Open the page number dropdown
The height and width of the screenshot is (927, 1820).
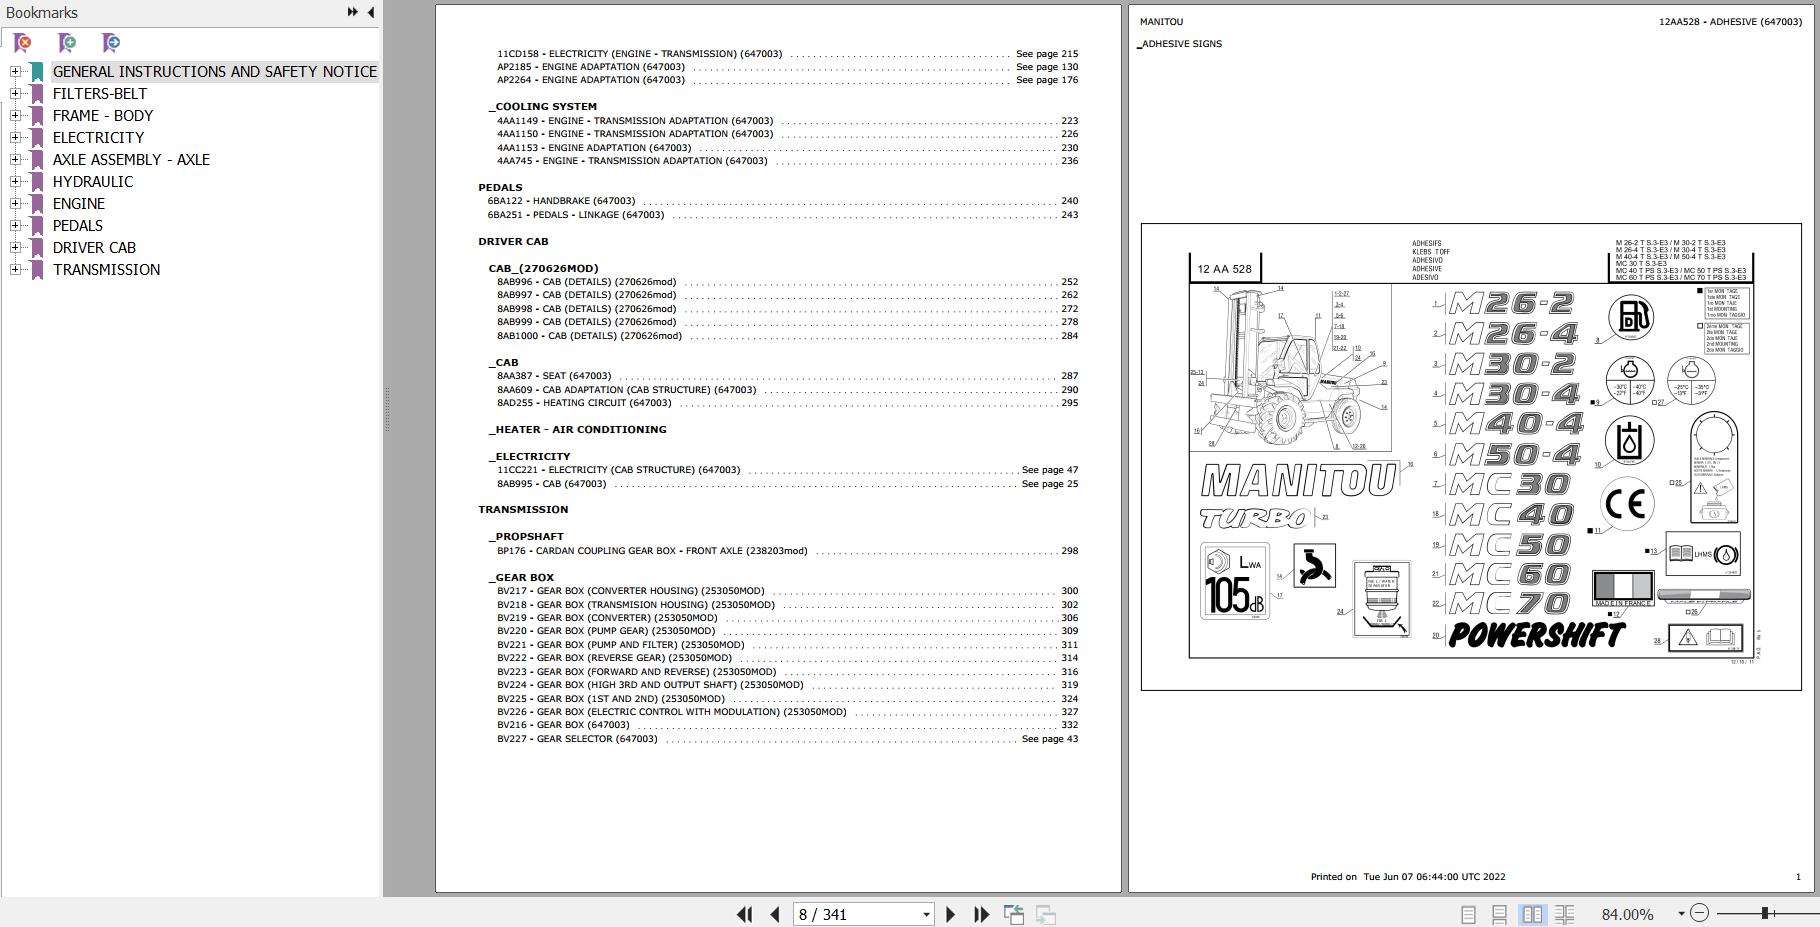[x=926, y=914]
